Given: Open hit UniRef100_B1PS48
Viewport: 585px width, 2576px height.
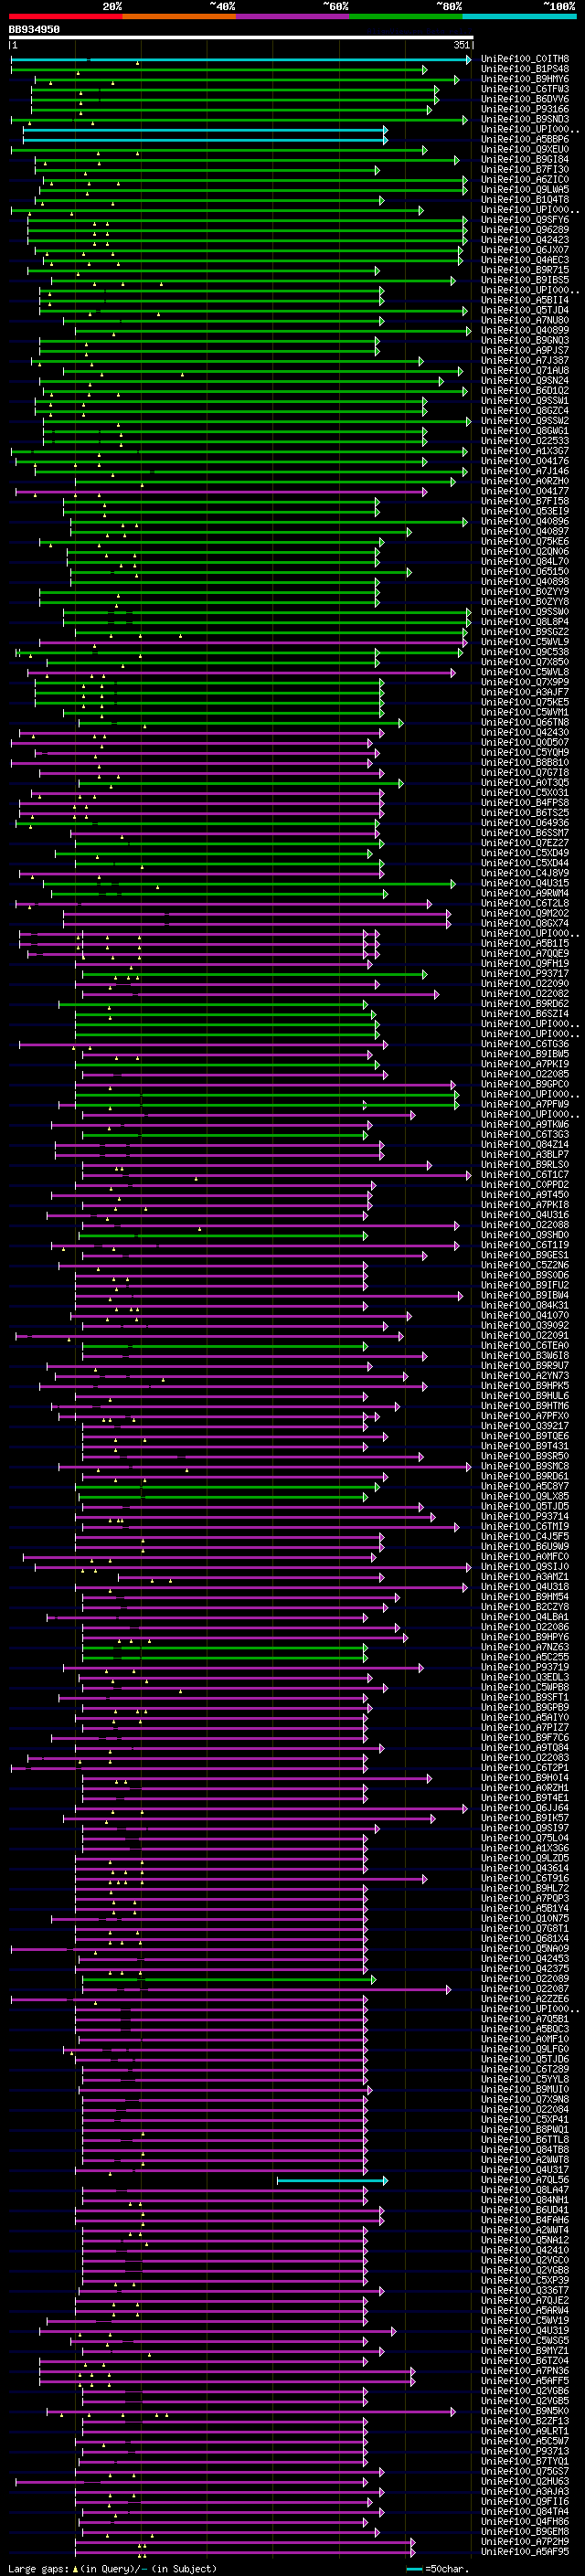Looking at the screenshot, I should (x=525, y=69).
